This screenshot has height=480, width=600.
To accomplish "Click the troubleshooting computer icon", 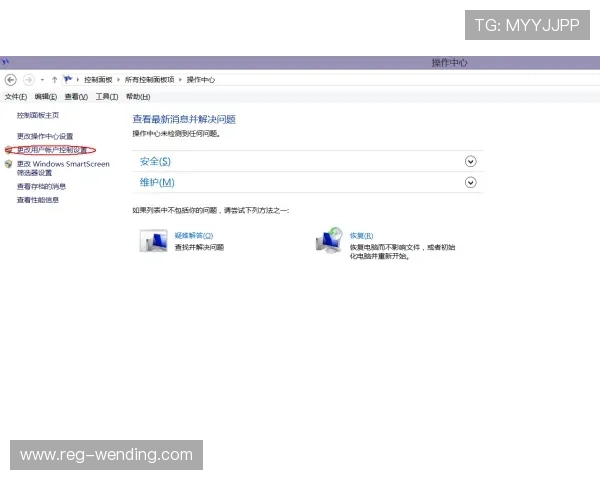I will tap(153, 241).
